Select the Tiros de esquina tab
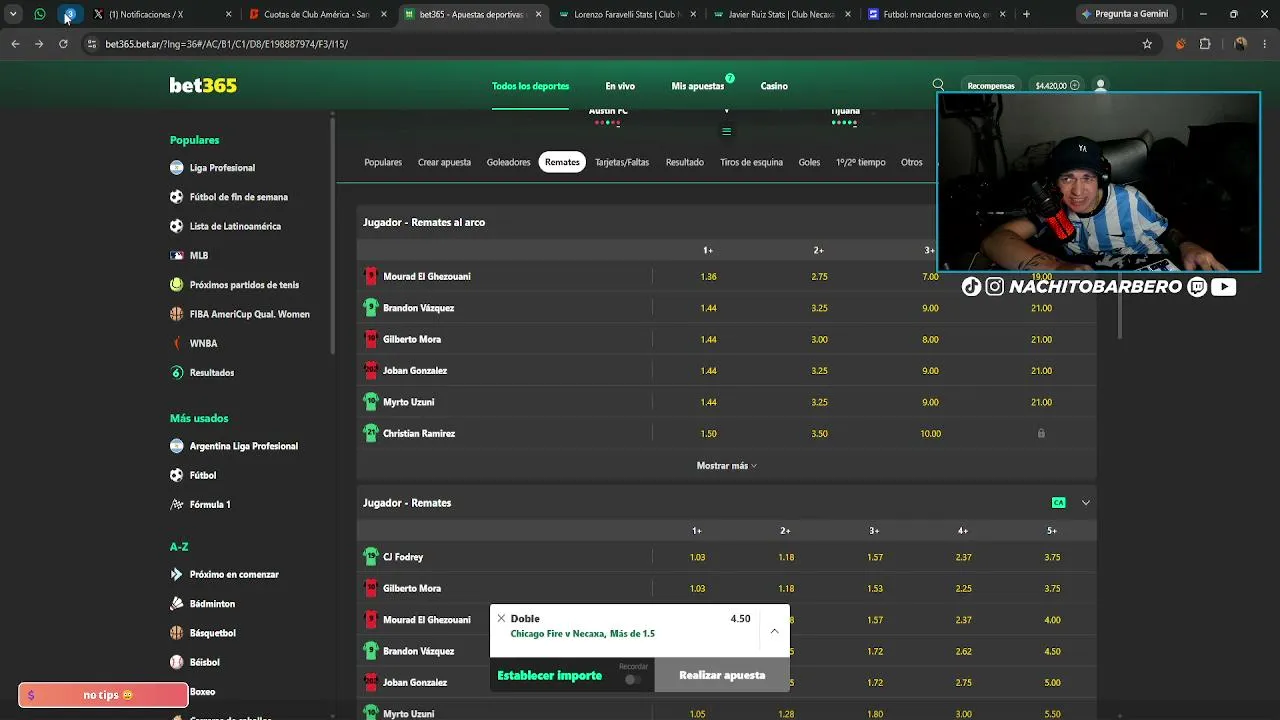Viewport: 1280px width, 720px height. coord(751,162)
